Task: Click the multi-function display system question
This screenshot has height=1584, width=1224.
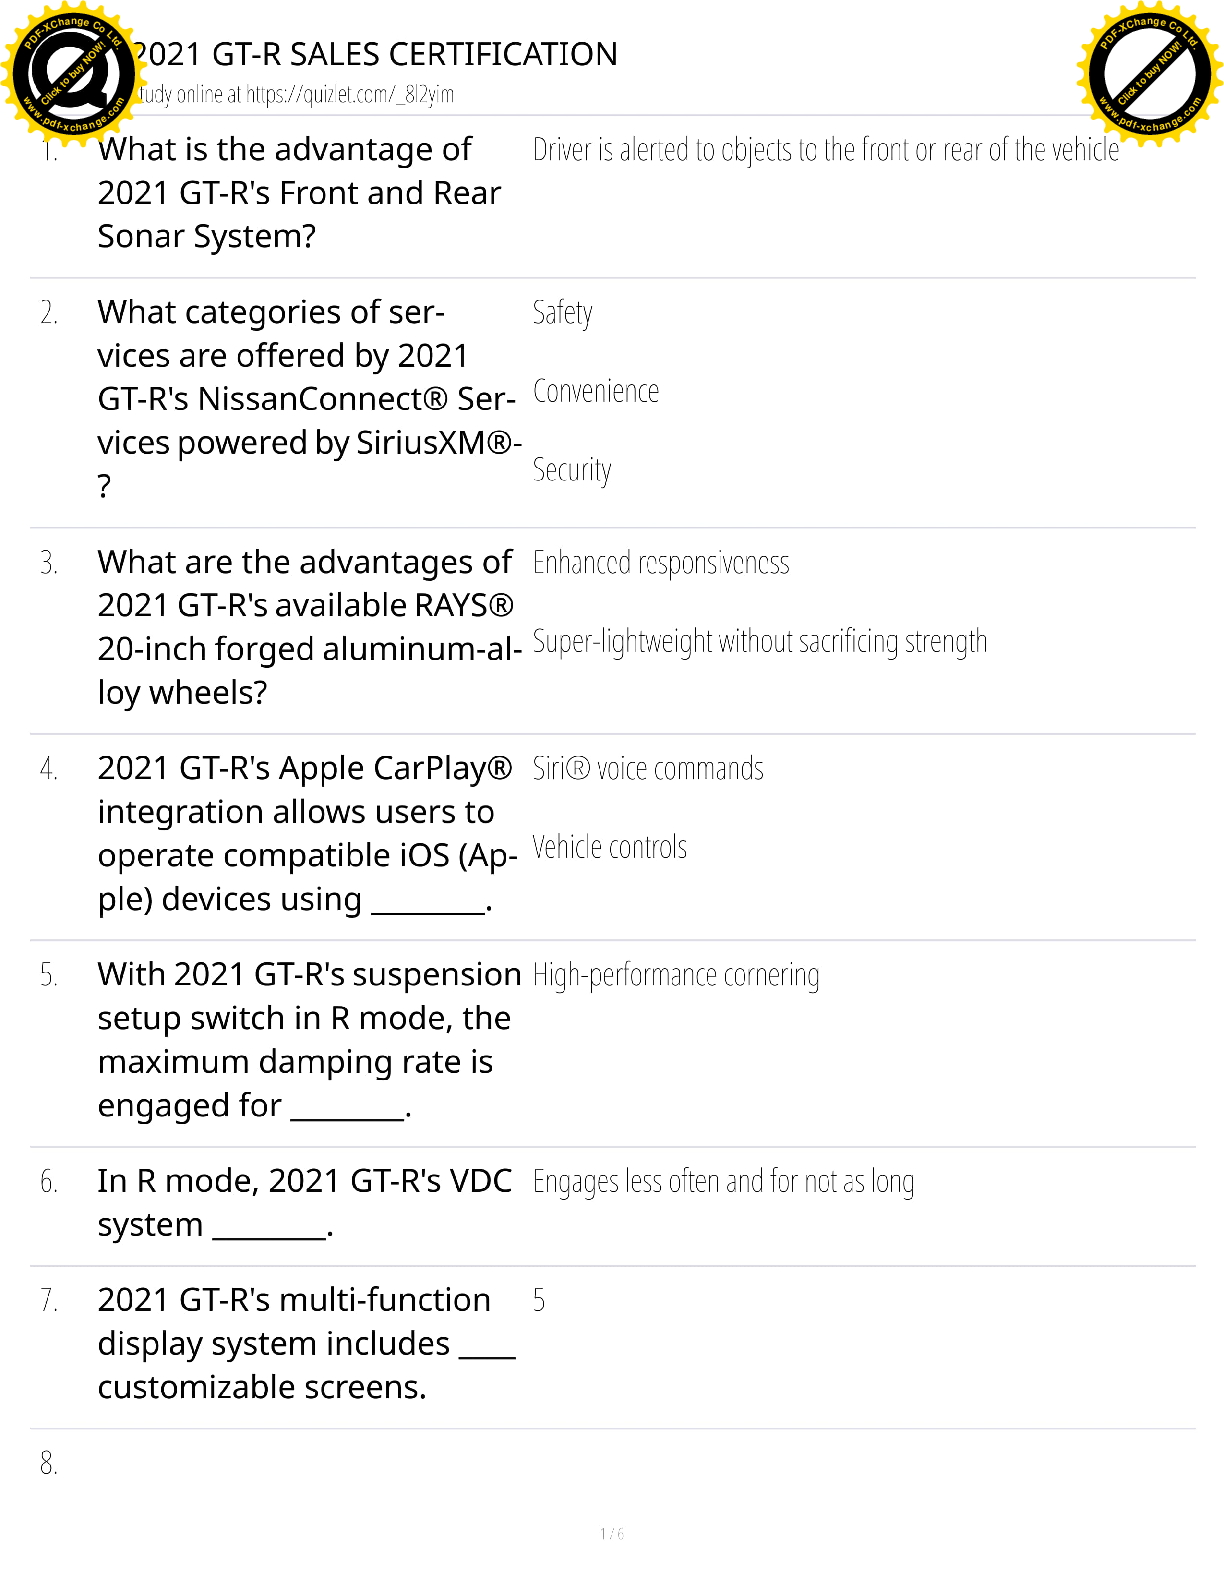Action: point(305,1344)
